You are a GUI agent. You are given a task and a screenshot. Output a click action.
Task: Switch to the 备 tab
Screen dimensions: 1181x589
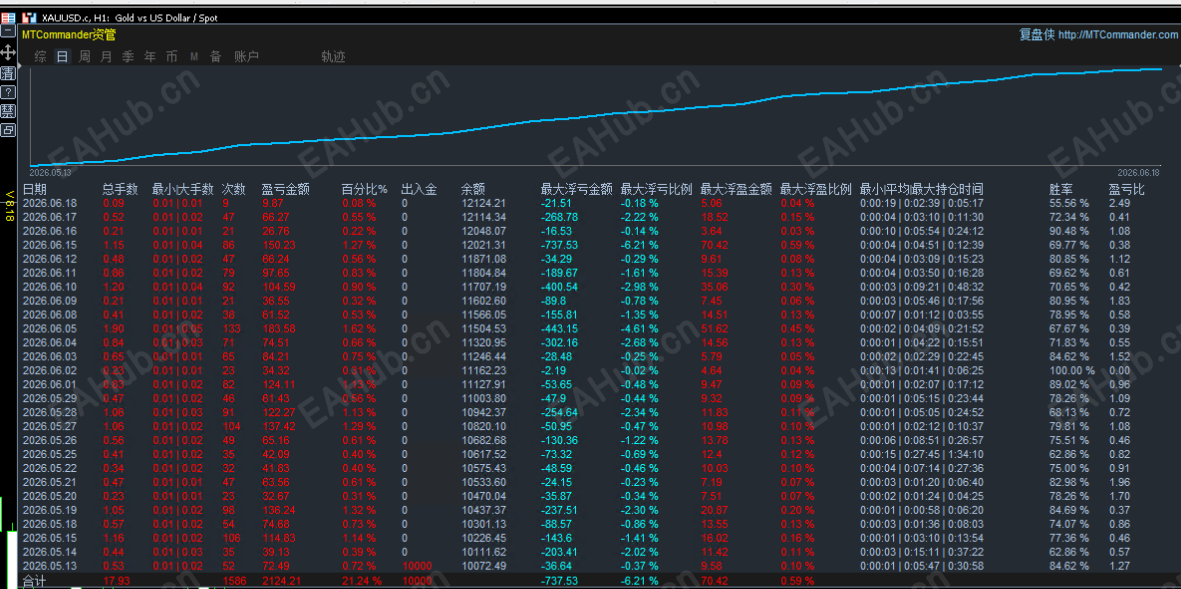pyautogui.click(x=215, y=56)
